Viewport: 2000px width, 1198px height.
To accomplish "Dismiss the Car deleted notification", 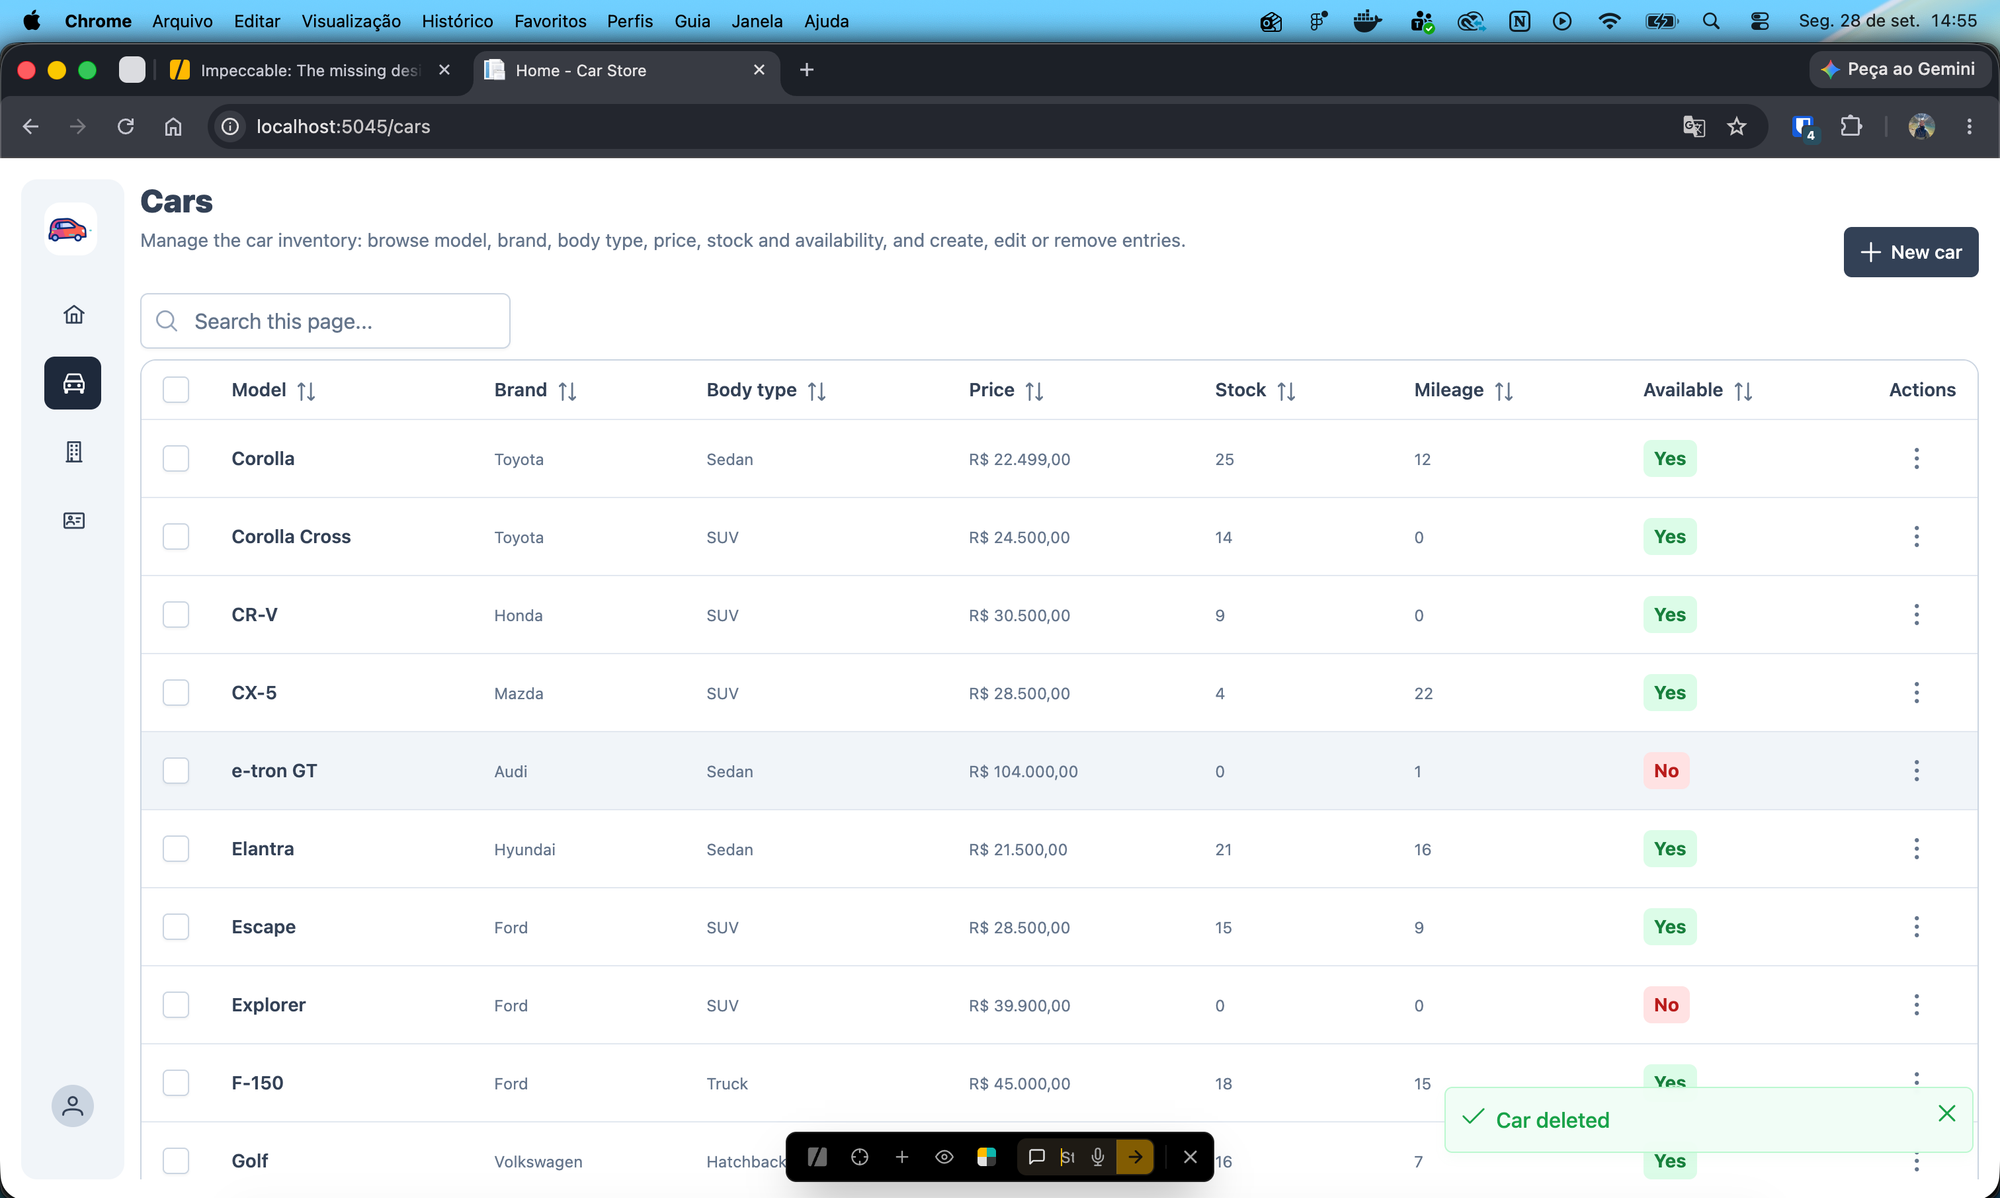I will click(1946, 1114).
